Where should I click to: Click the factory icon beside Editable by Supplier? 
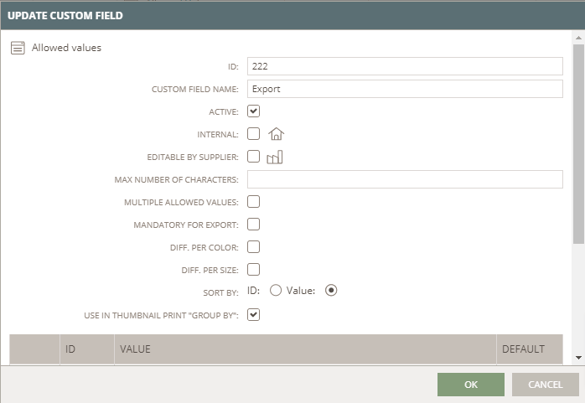[x=275, y=157]
